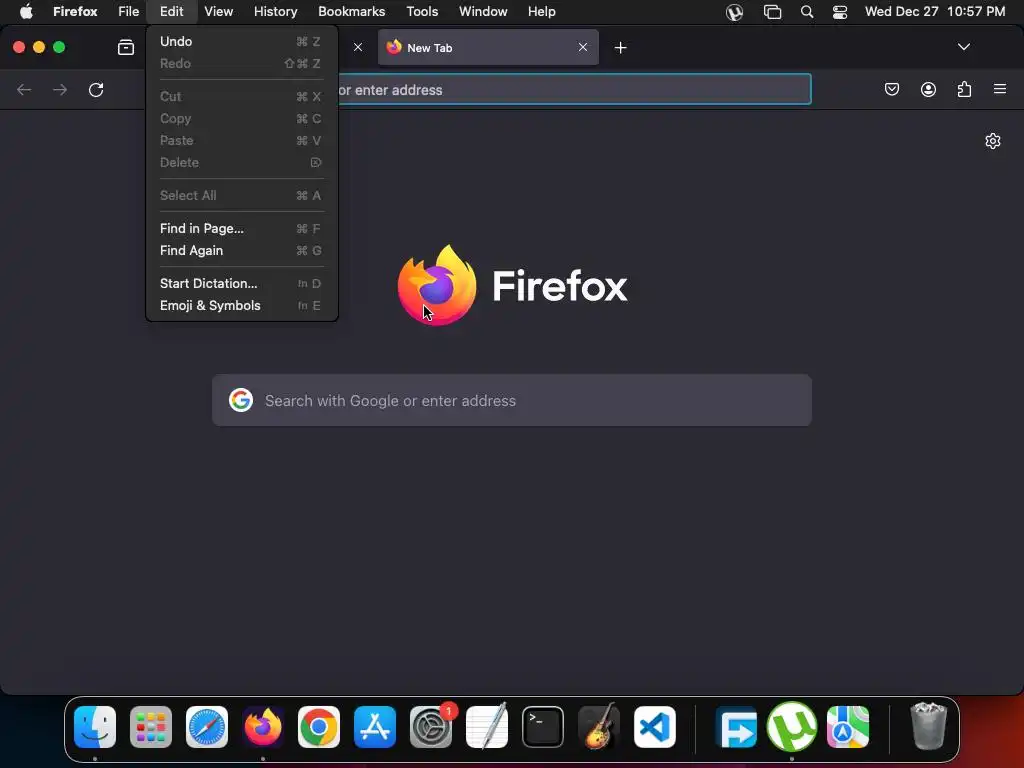
Task: Select Emoji & Symbols menu entry
Action: pyautogui.click(x=242, y=306)
